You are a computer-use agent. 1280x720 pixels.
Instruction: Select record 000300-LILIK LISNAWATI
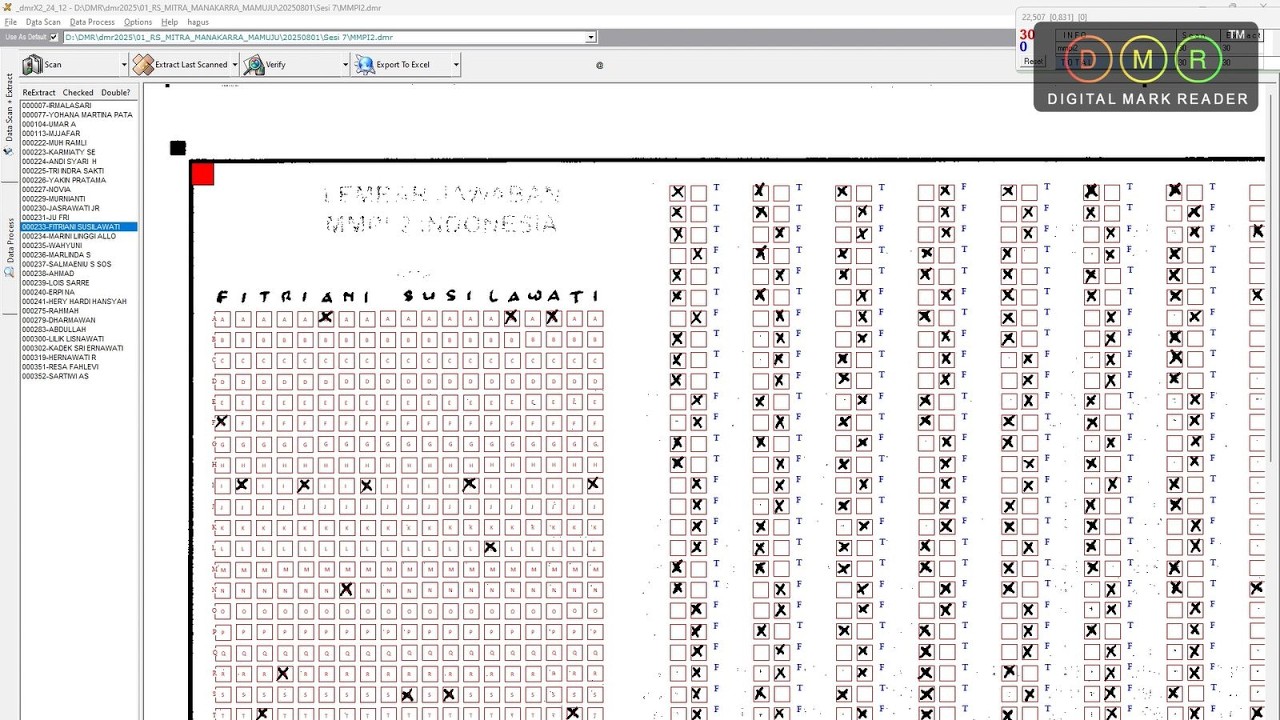point(78,339)
